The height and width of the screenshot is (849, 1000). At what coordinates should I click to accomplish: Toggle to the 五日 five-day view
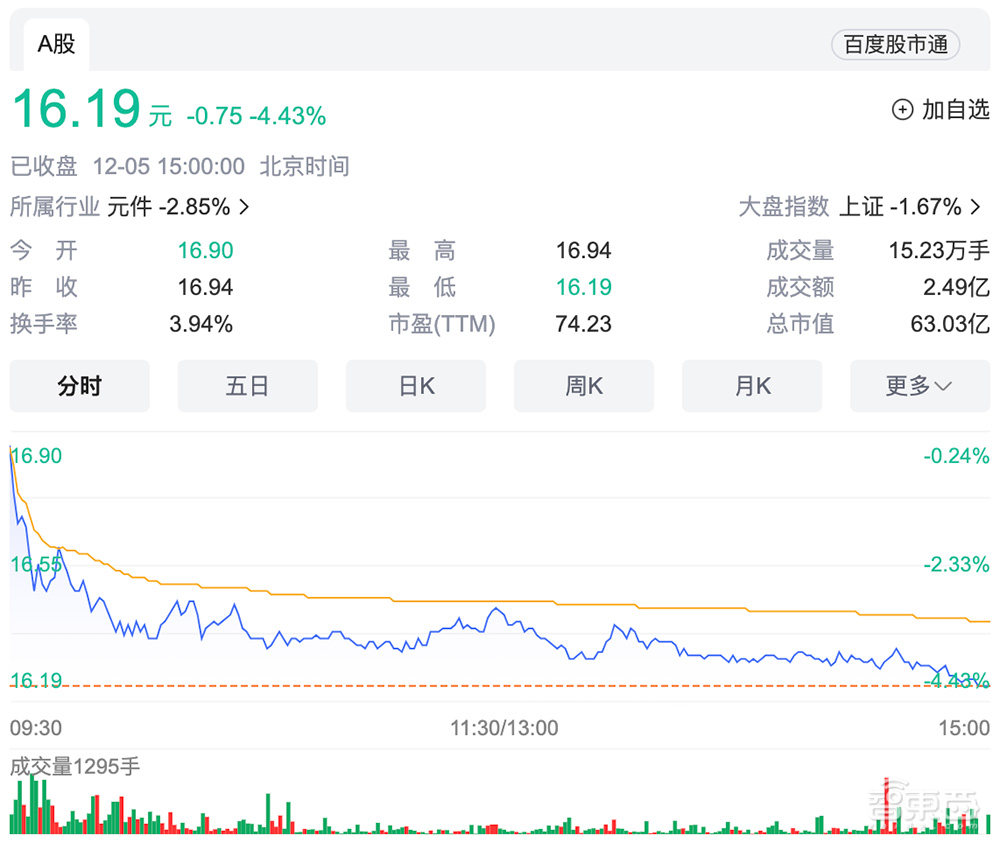point(247,386)
